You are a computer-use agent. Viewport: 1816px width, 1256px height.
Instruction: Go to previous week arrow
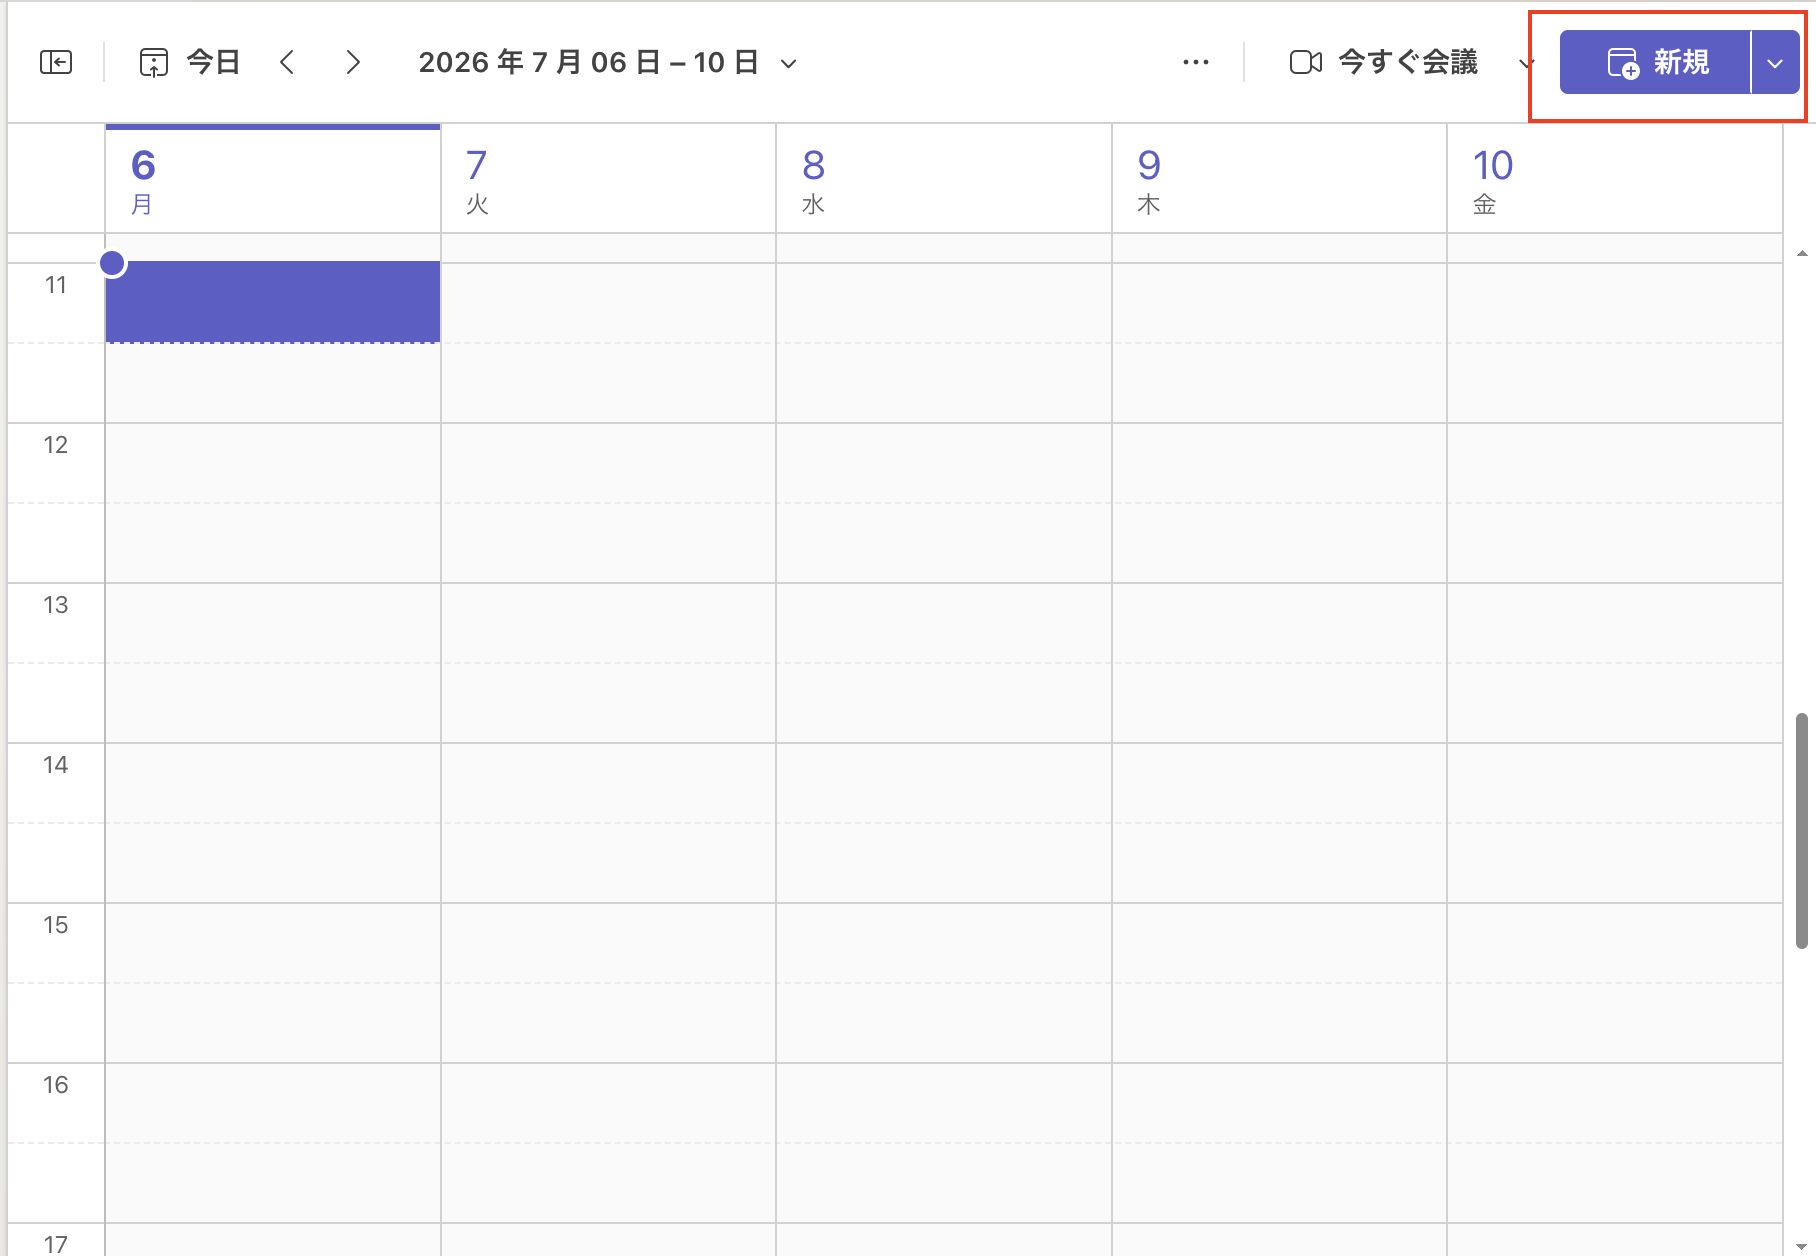287,62
